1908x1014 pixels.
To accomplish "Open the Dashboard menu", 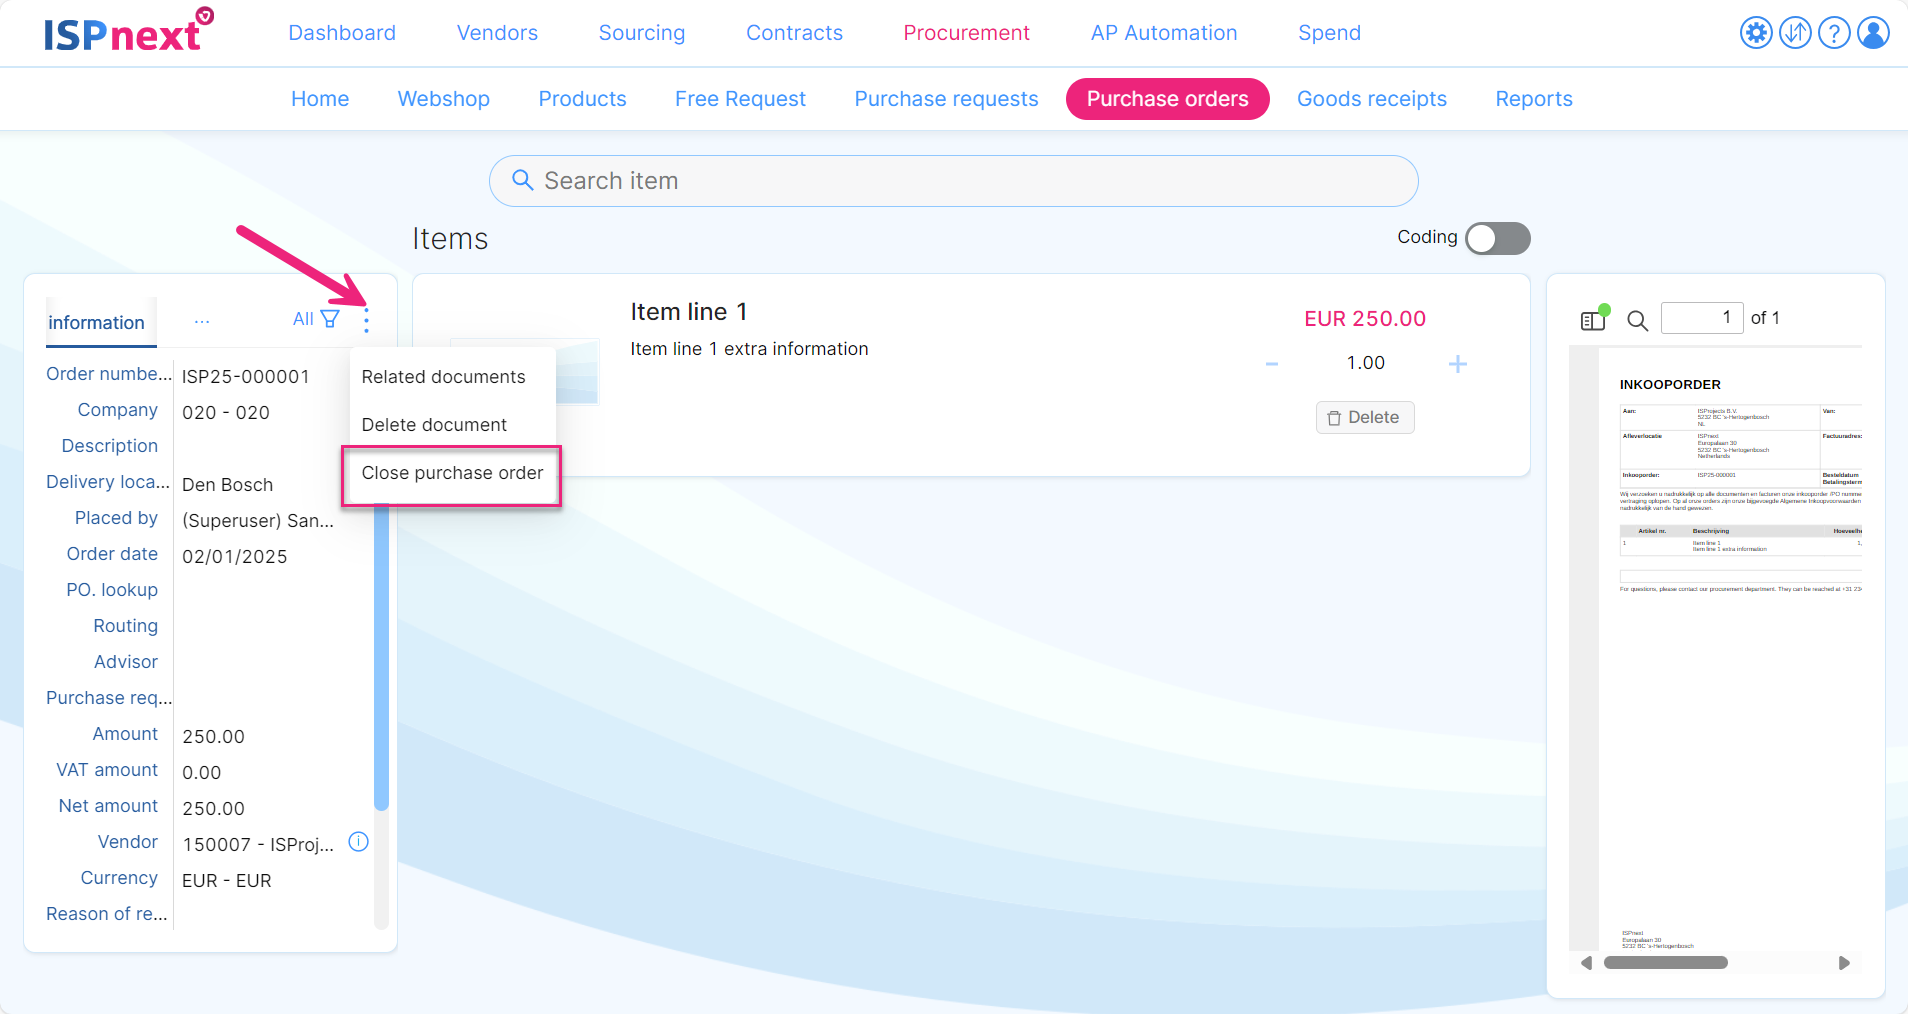I will (x=342, y=33).
